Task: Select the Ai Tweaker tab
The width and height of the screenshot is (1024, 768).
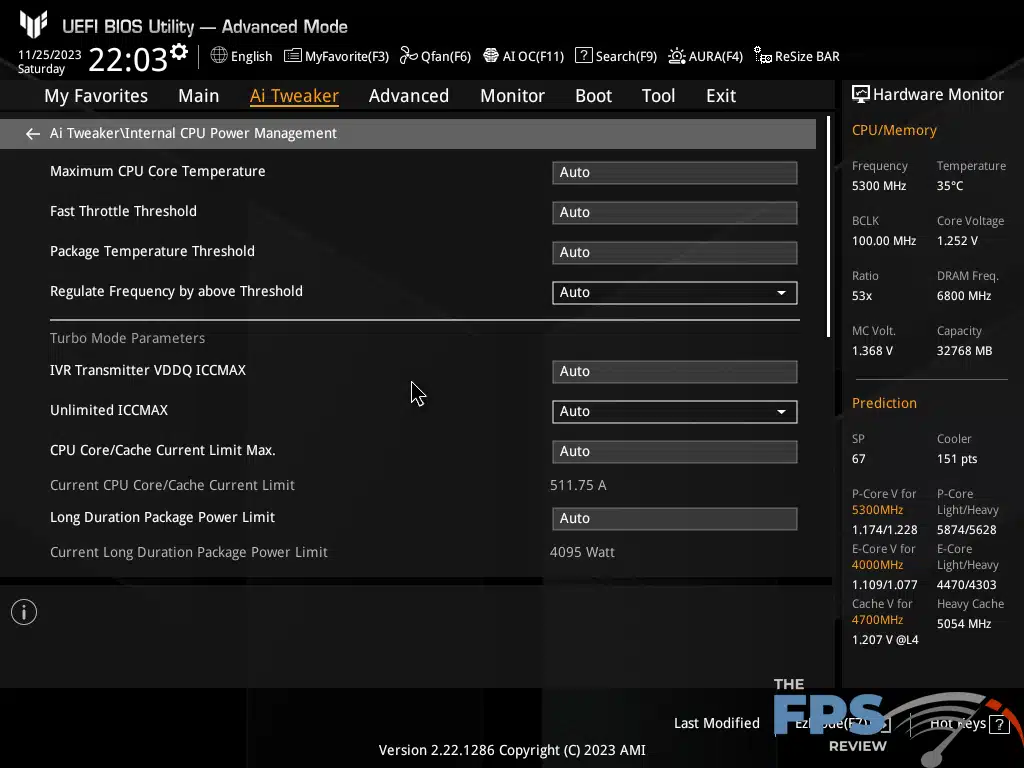Action: click(x=295, y=96)
